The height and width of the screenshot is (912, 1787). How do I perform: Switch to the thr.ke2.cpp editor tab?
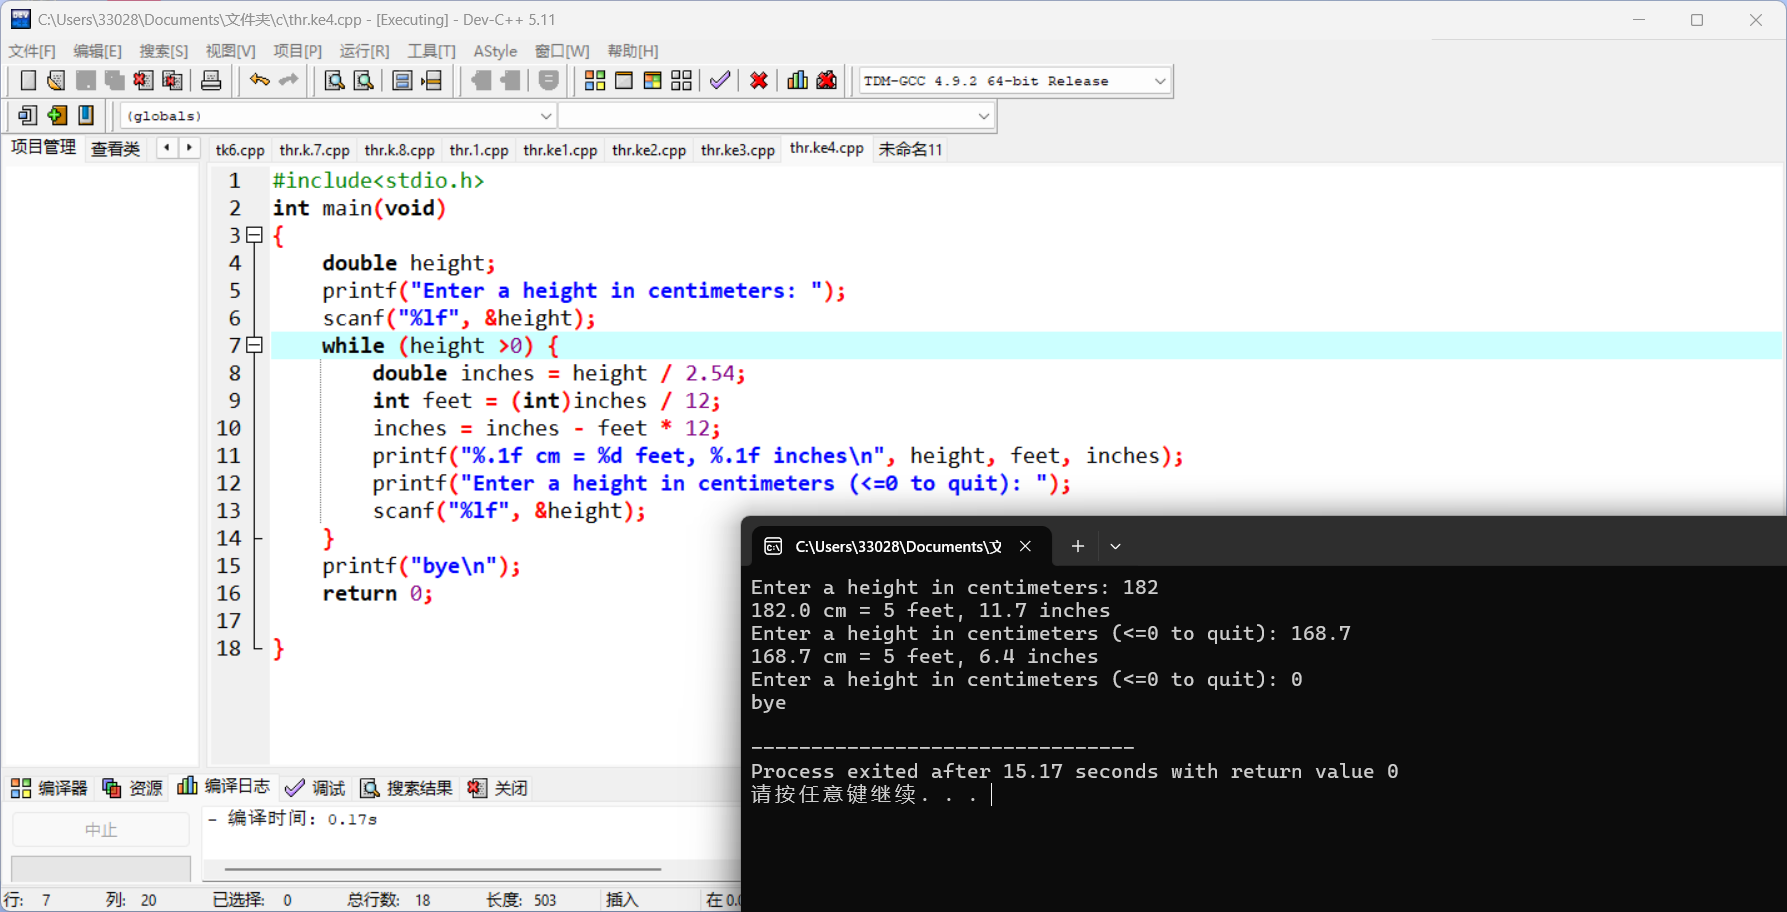(x=649, y=150)
